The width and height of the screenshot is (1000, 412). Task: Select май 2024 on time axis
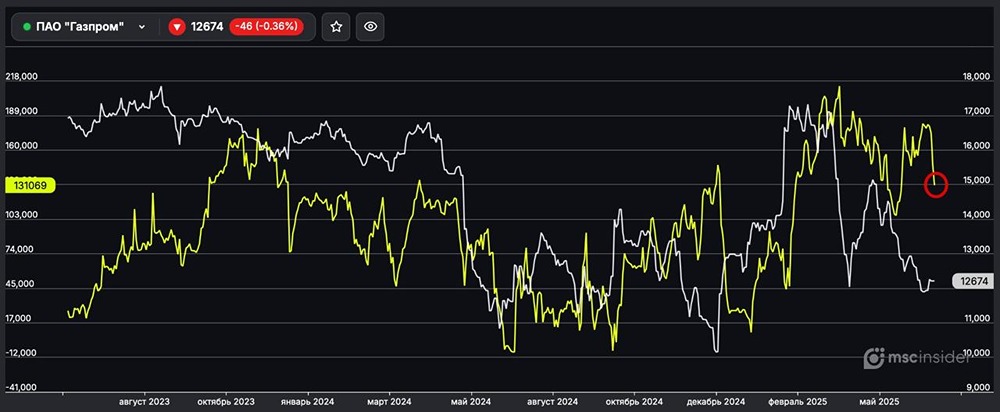[x=471, y=402]
